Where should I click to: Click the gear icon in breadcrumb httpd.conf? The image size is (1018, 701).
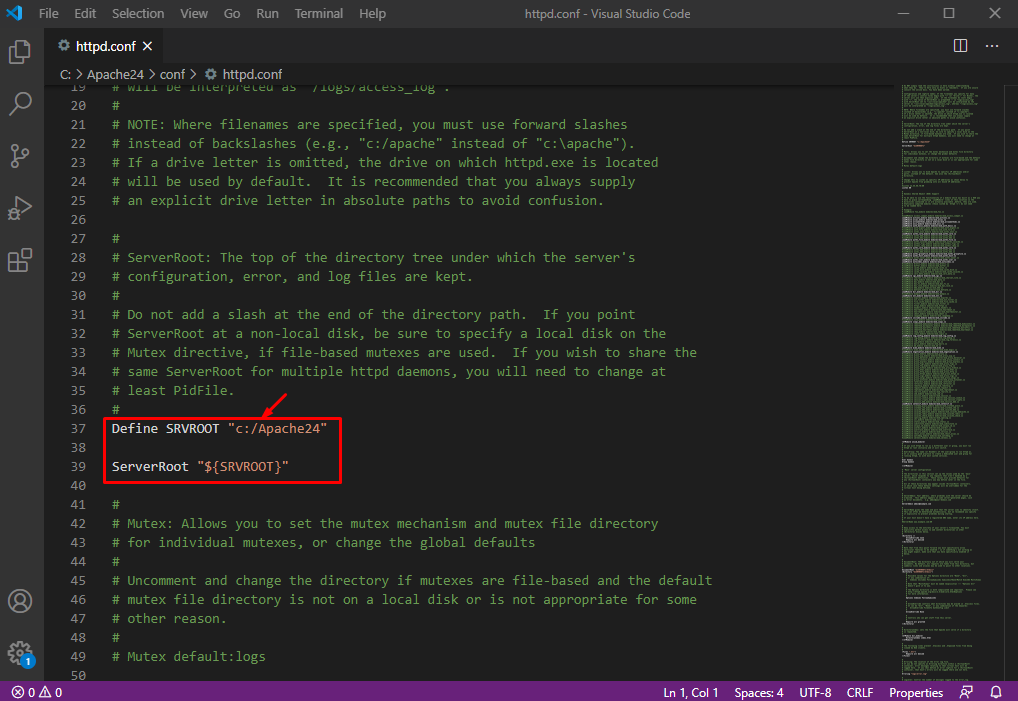pos(210,74)
